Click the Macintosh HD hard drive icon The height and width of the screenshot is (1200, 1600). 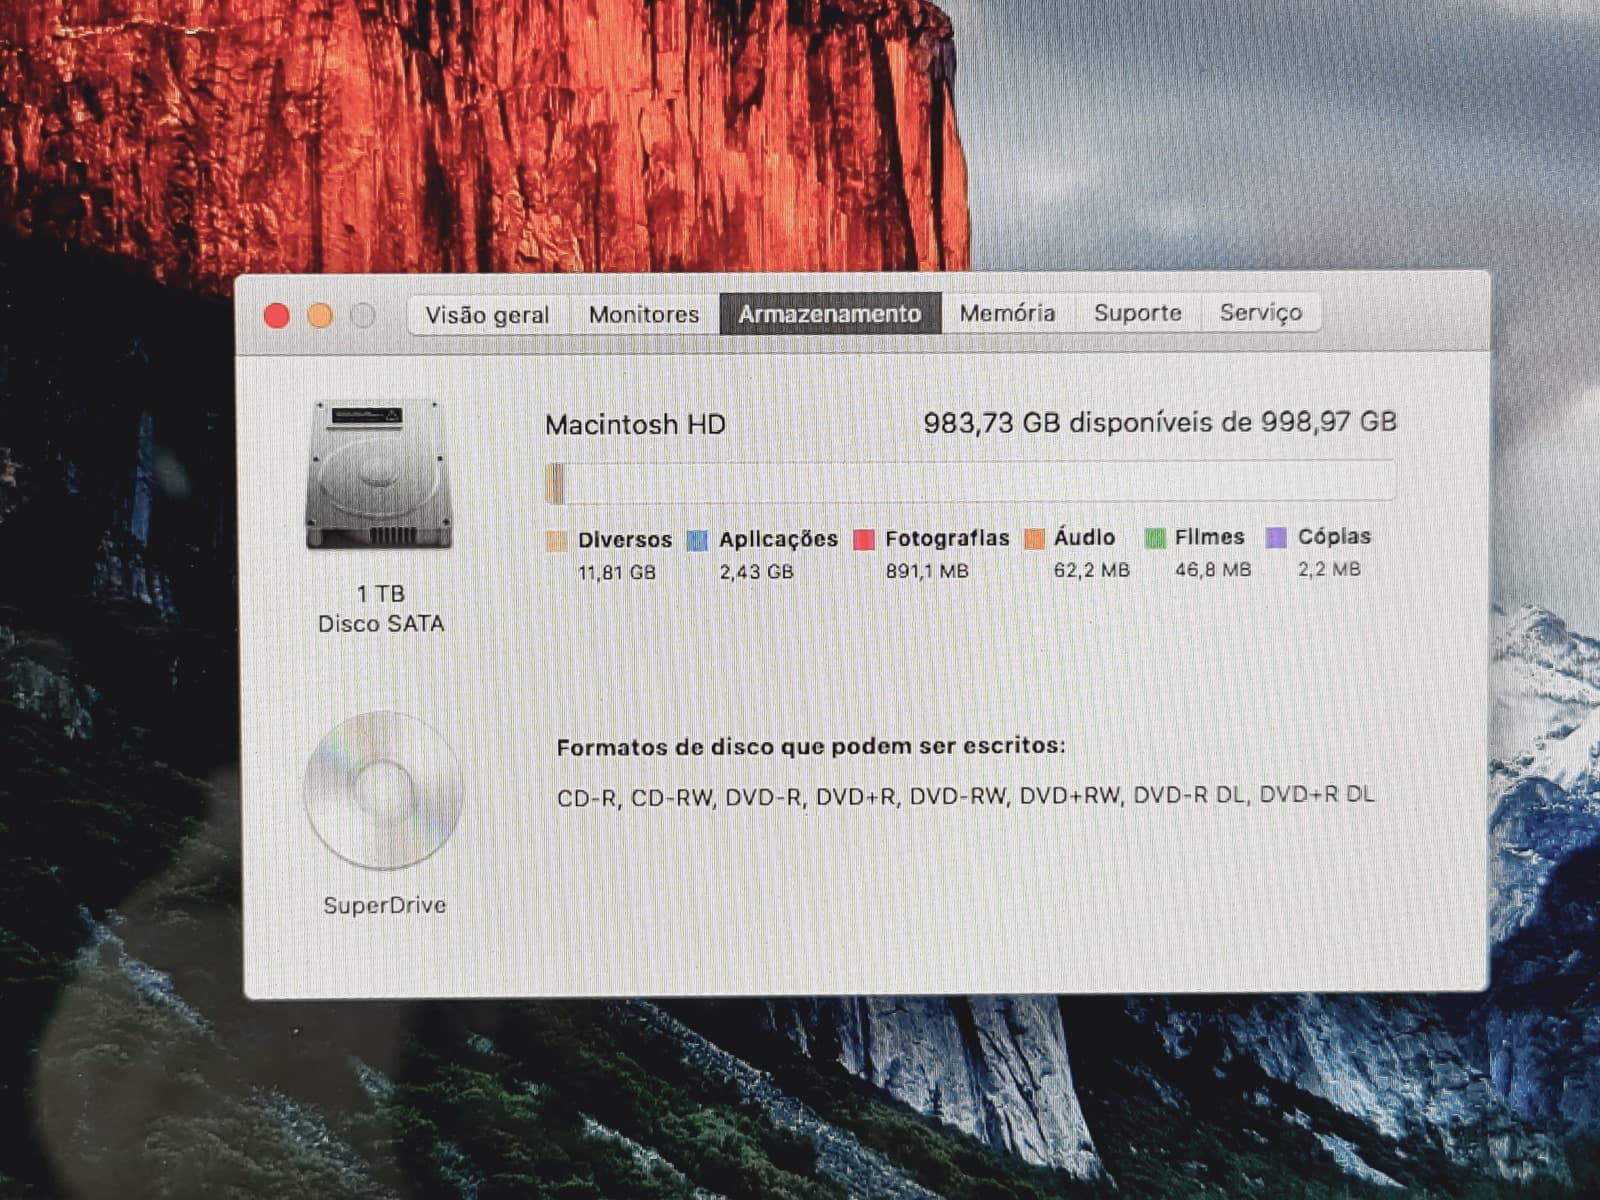[379, 474]
